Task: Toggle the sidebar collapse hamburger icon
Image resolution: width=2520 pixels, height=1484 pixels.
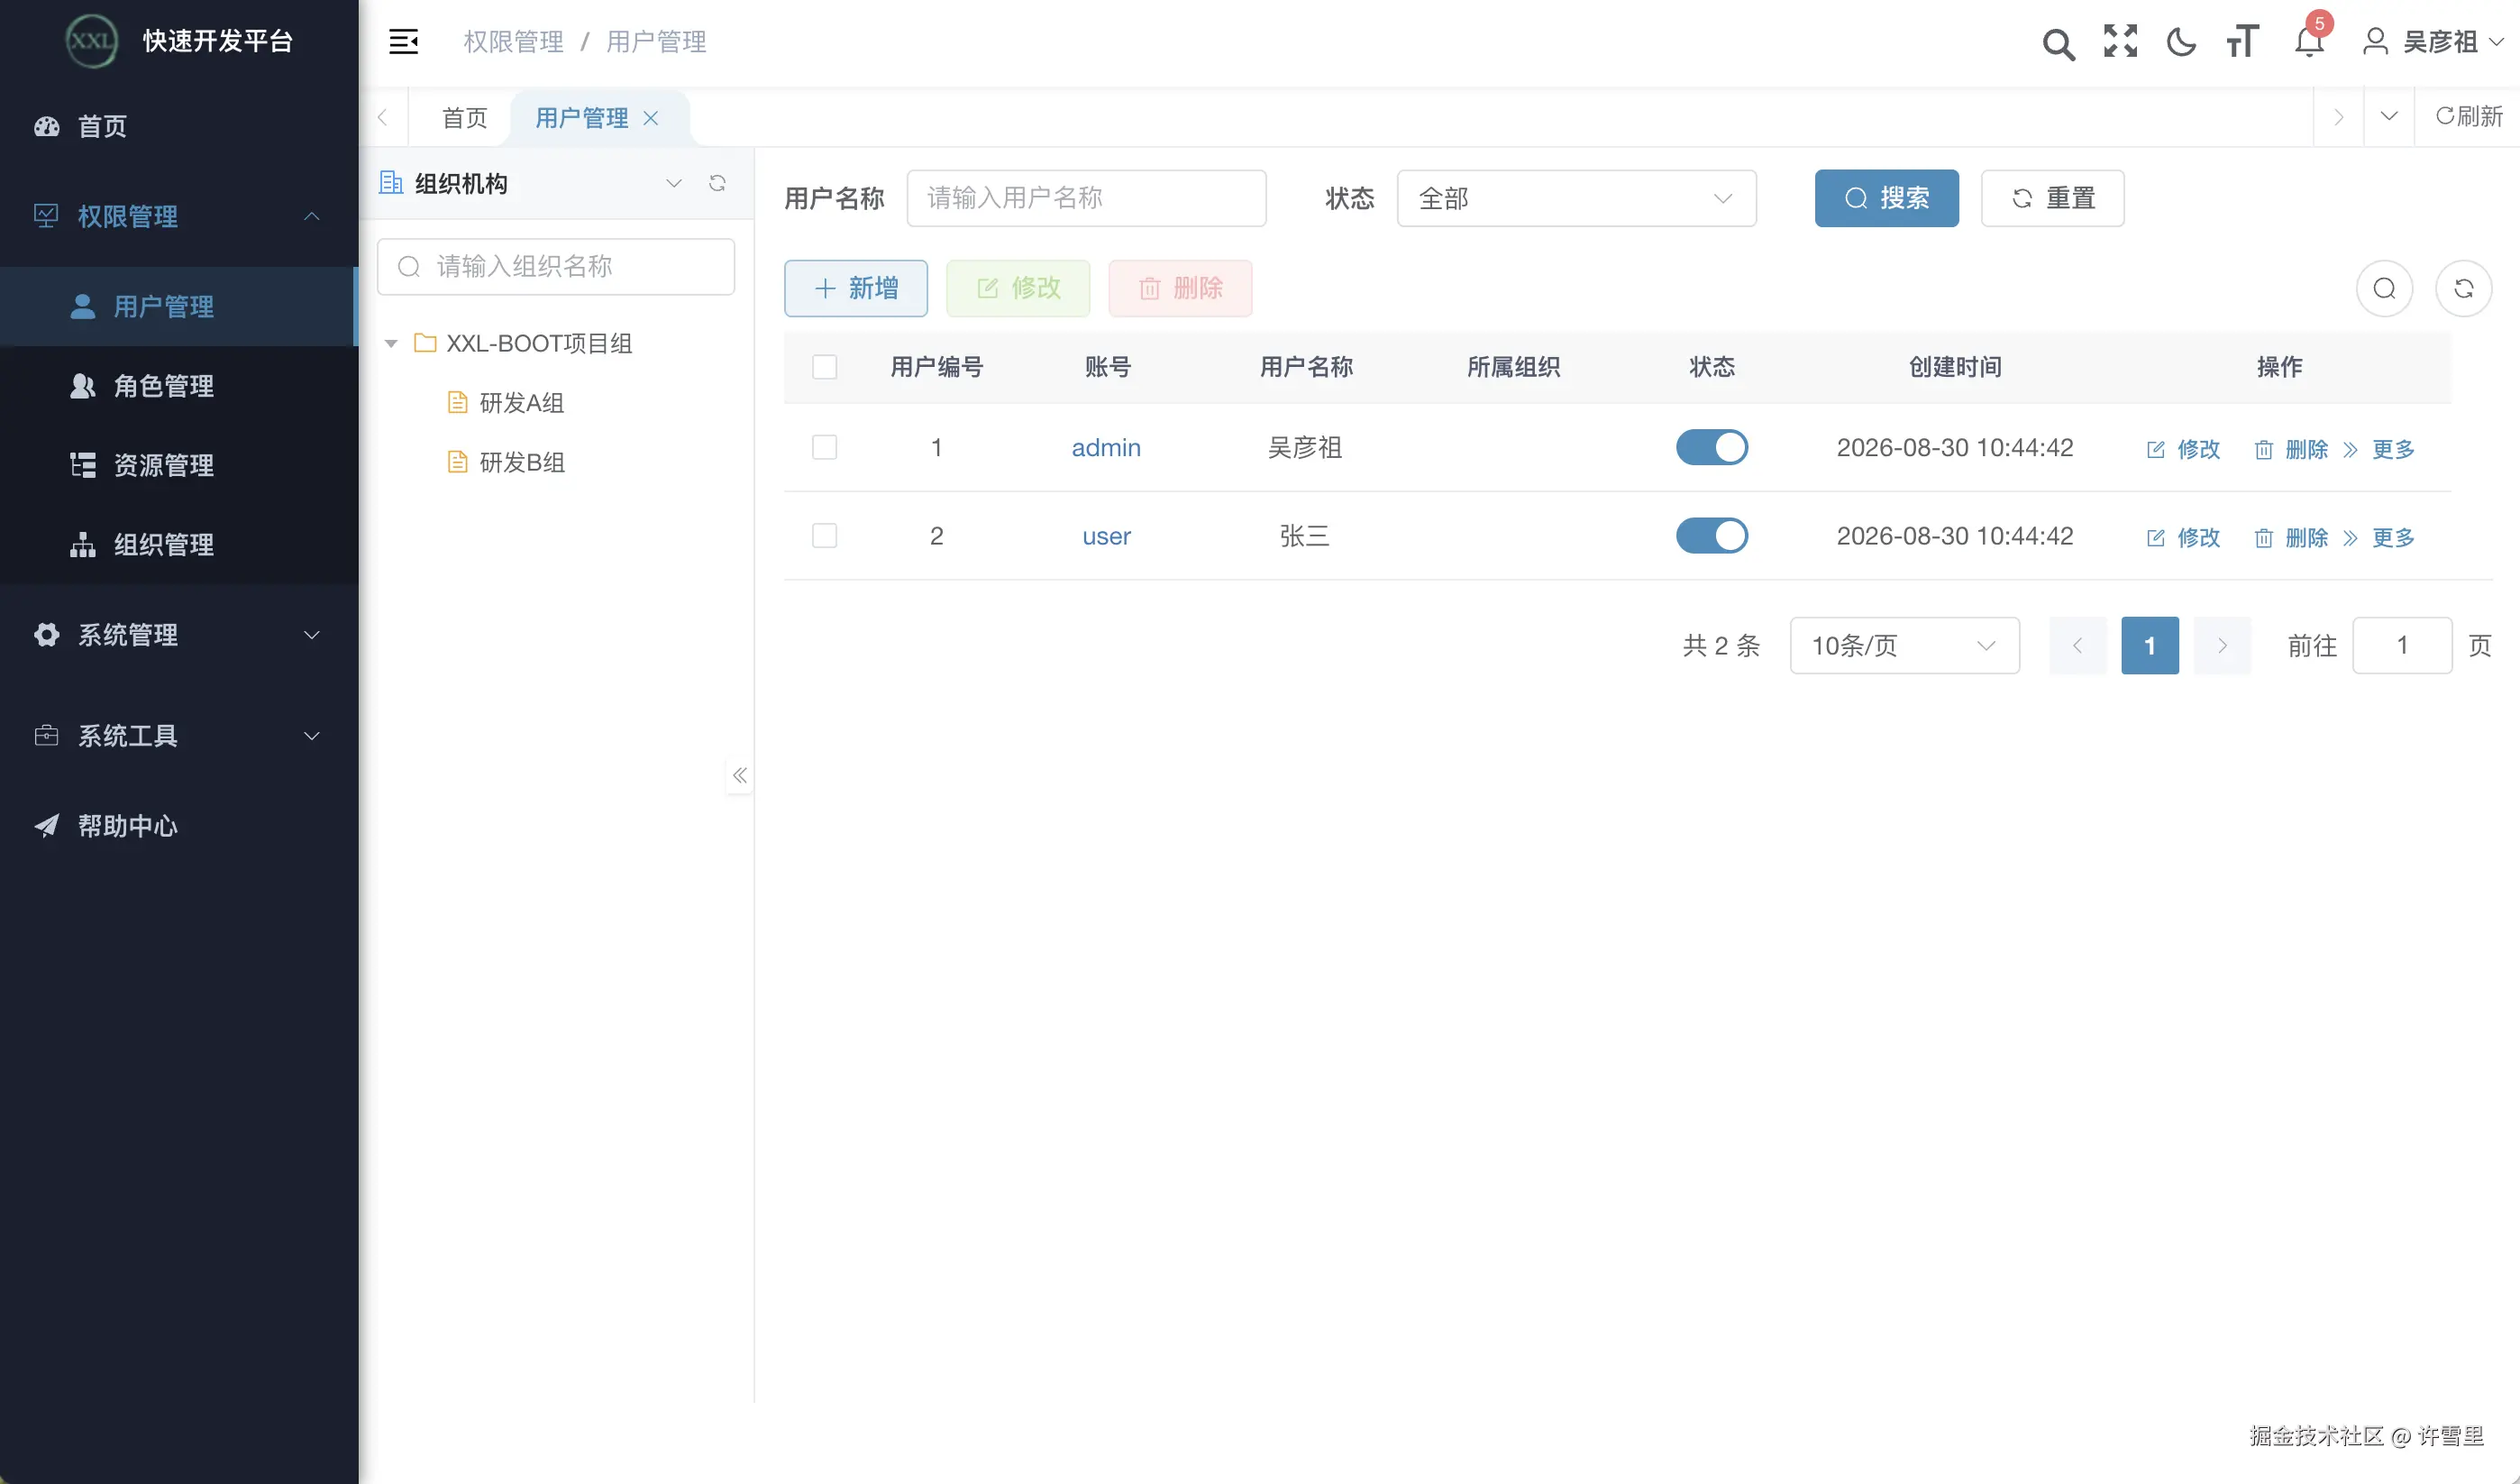Action: (403, 42)
